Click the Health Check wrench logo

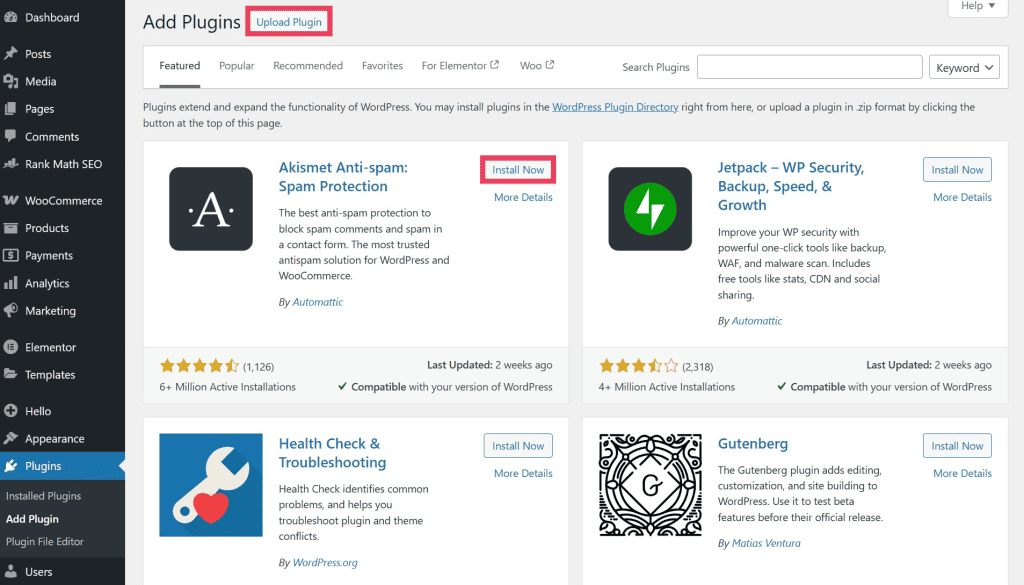click(211, 485)
